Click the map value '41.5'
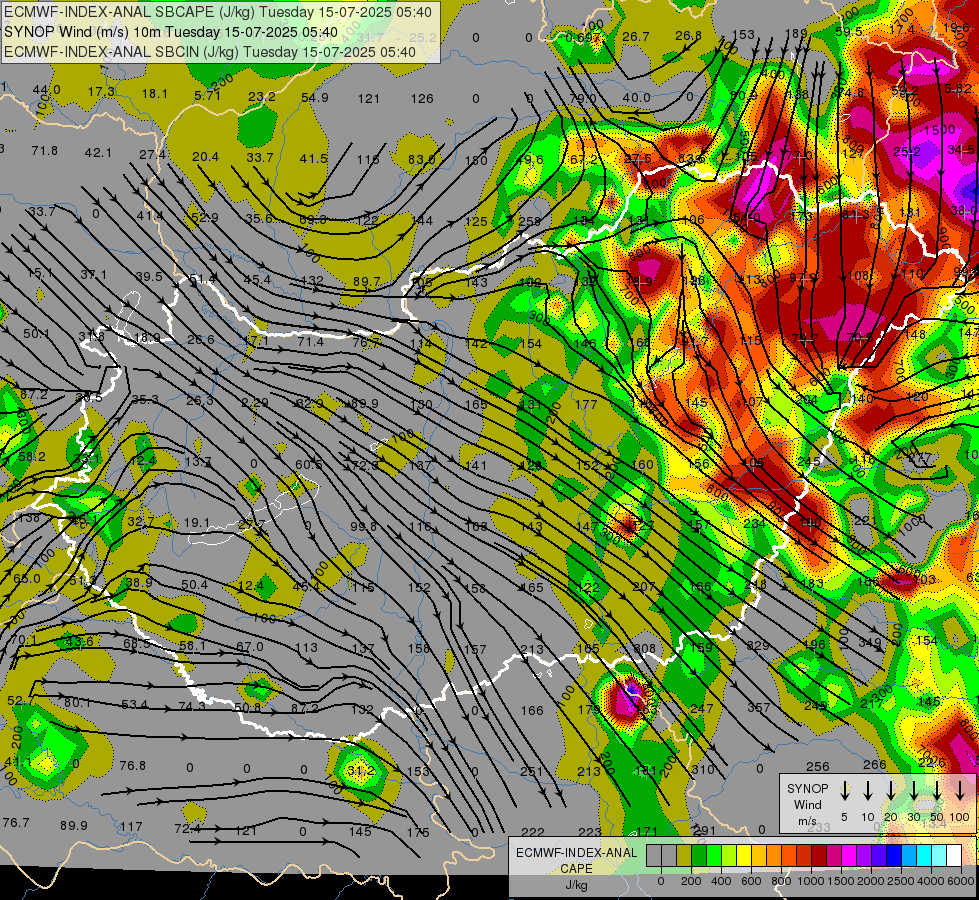 click(x=313, y=159)
